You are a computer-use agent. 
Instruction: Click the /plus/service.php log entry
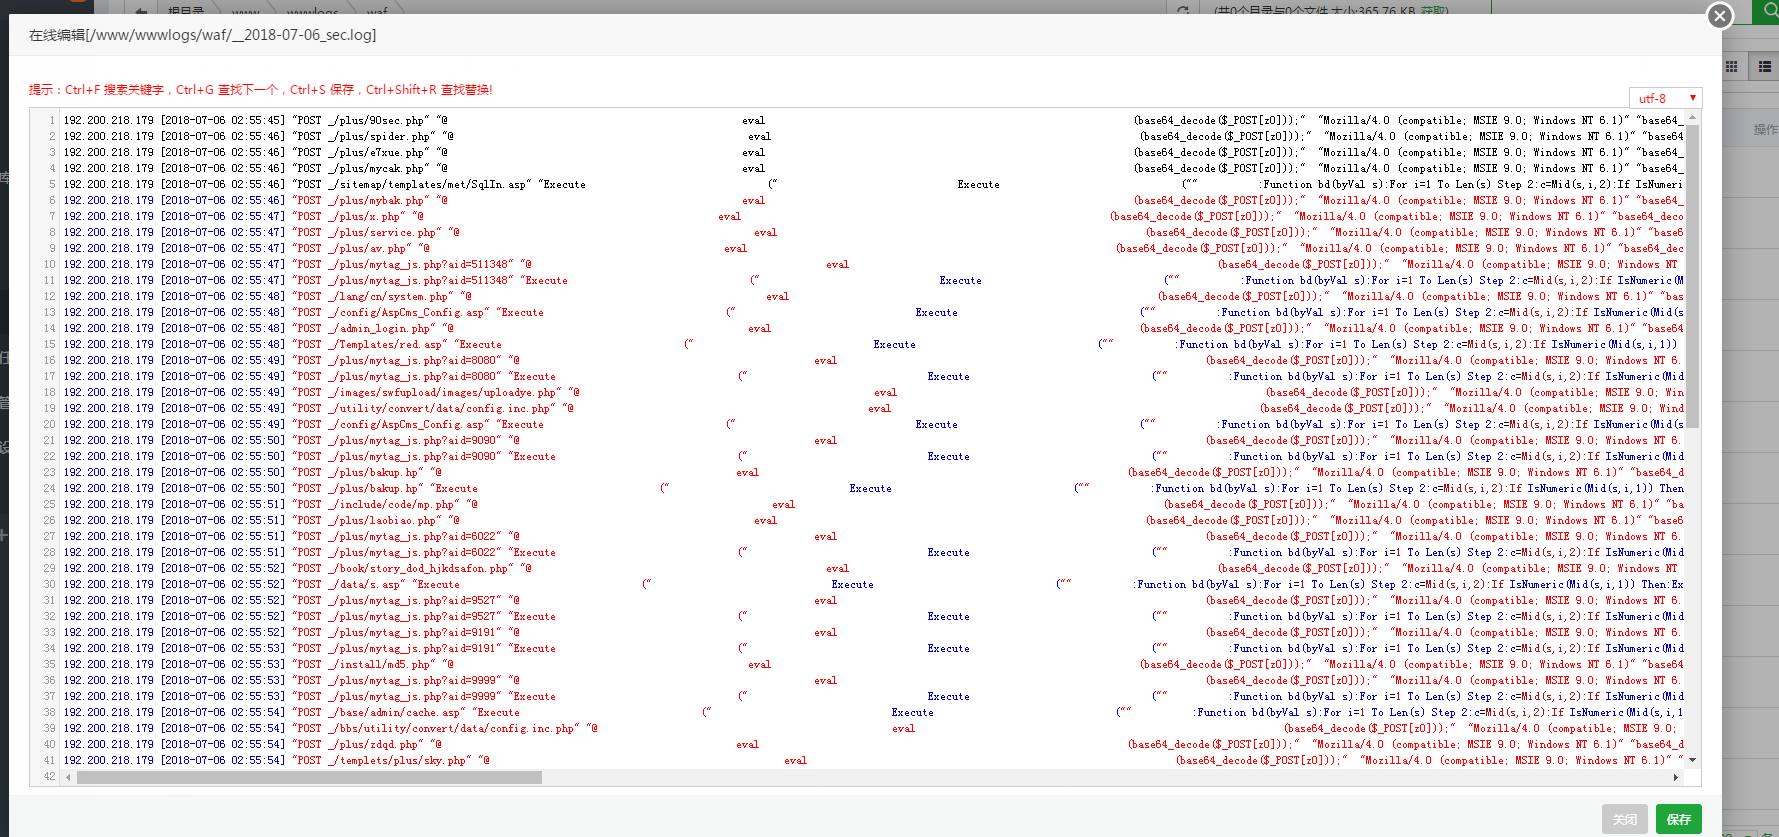[874, 232]
